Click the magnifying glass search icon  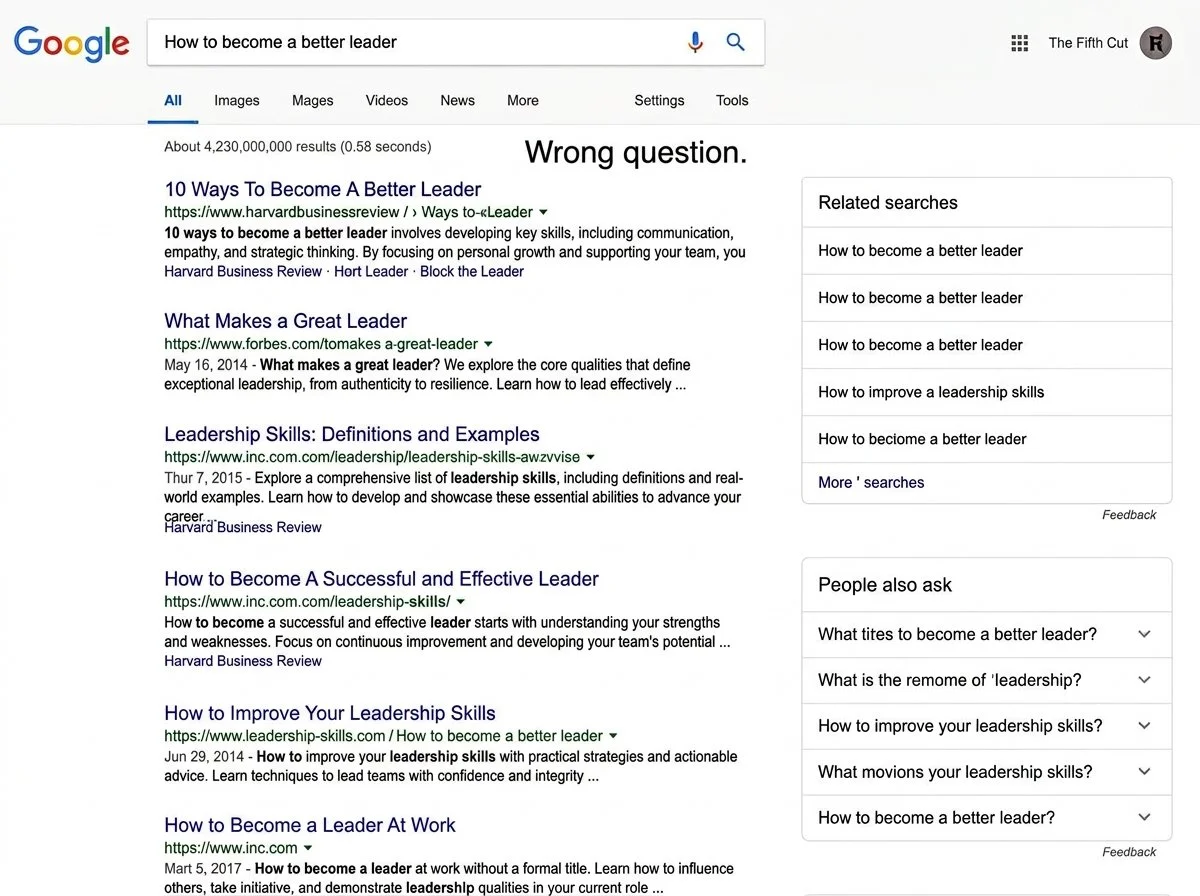[x=736, y=42]
